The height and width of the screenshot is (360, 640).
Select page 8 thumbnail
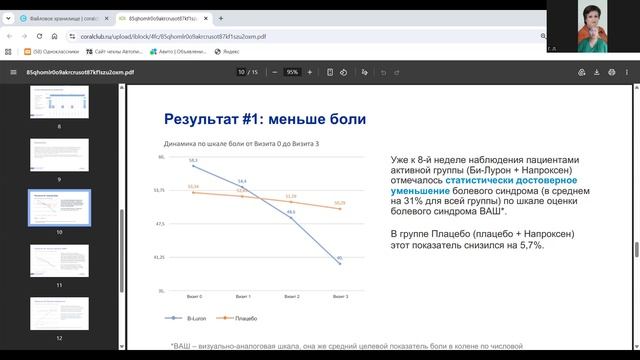59,102
